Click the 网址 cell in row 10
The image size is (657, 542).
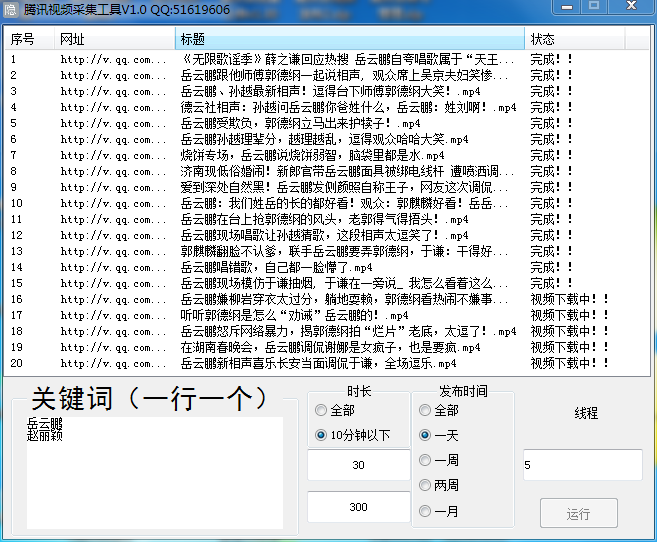(x=113, y=204)
